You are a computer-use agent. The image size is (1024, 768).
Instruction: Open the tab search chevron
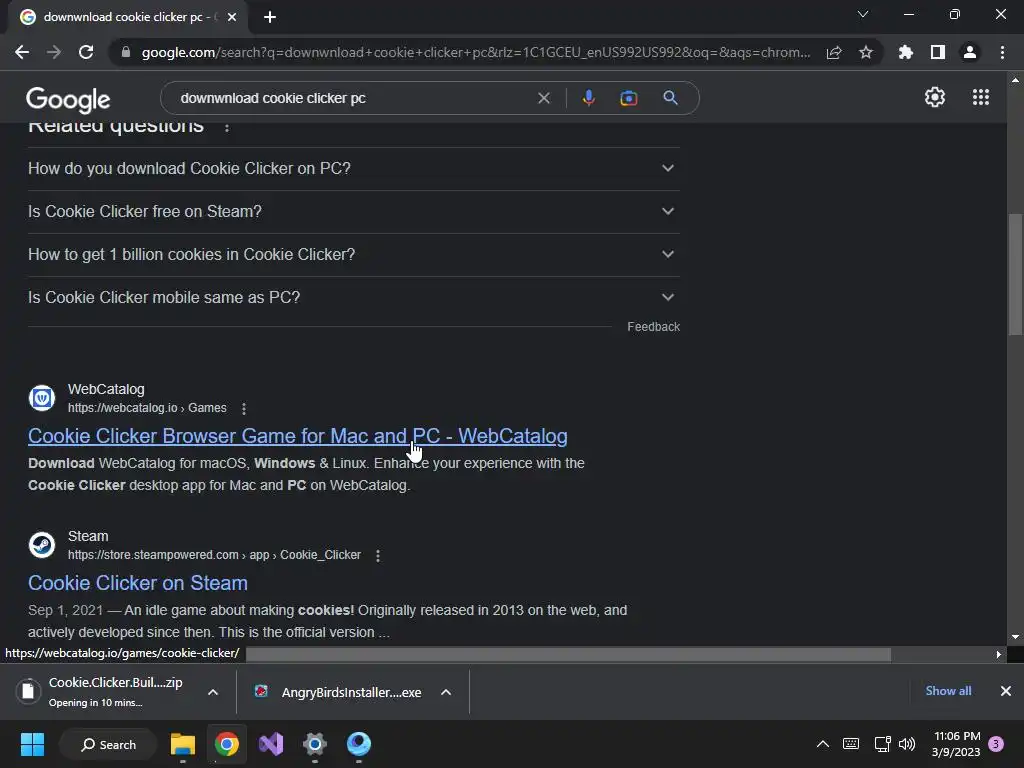point(863,14)
